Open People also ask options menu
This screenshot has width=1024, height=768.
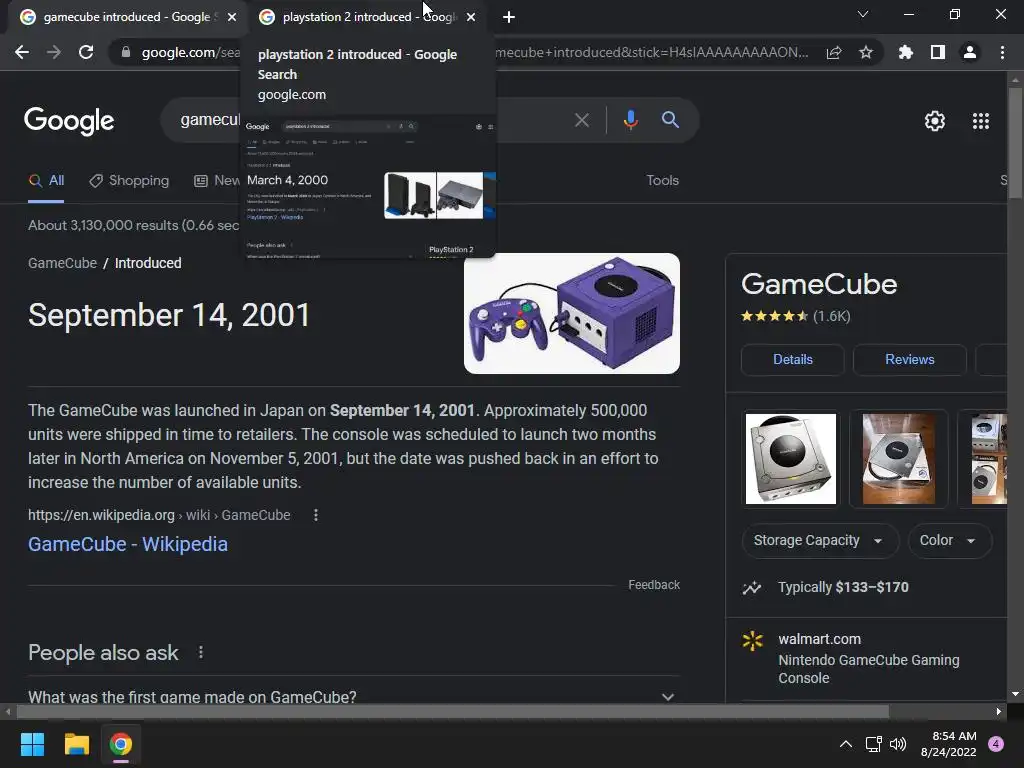point(201,652)
